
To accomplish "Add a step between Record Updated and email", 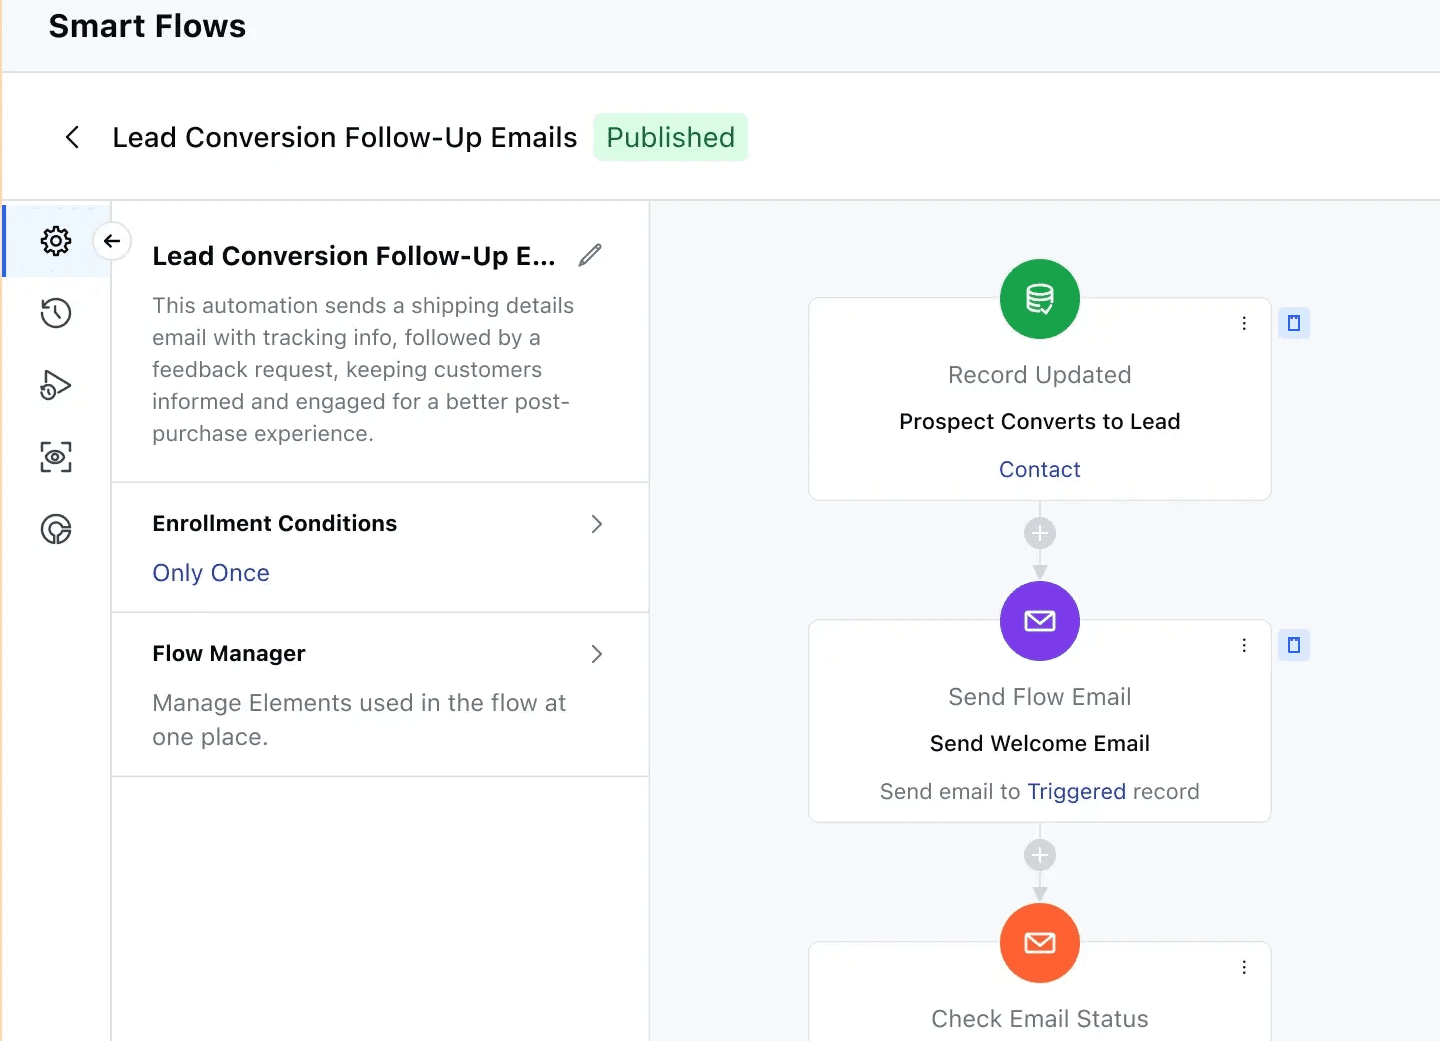I will click(1040, 534).
